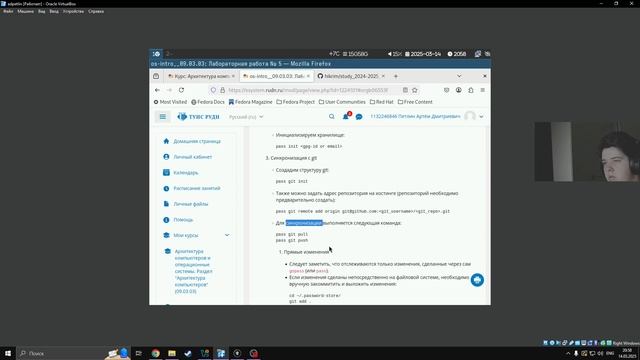640x360 pixels.
Task: Open messages chat bubble icon
Action: tap(359, 117)
